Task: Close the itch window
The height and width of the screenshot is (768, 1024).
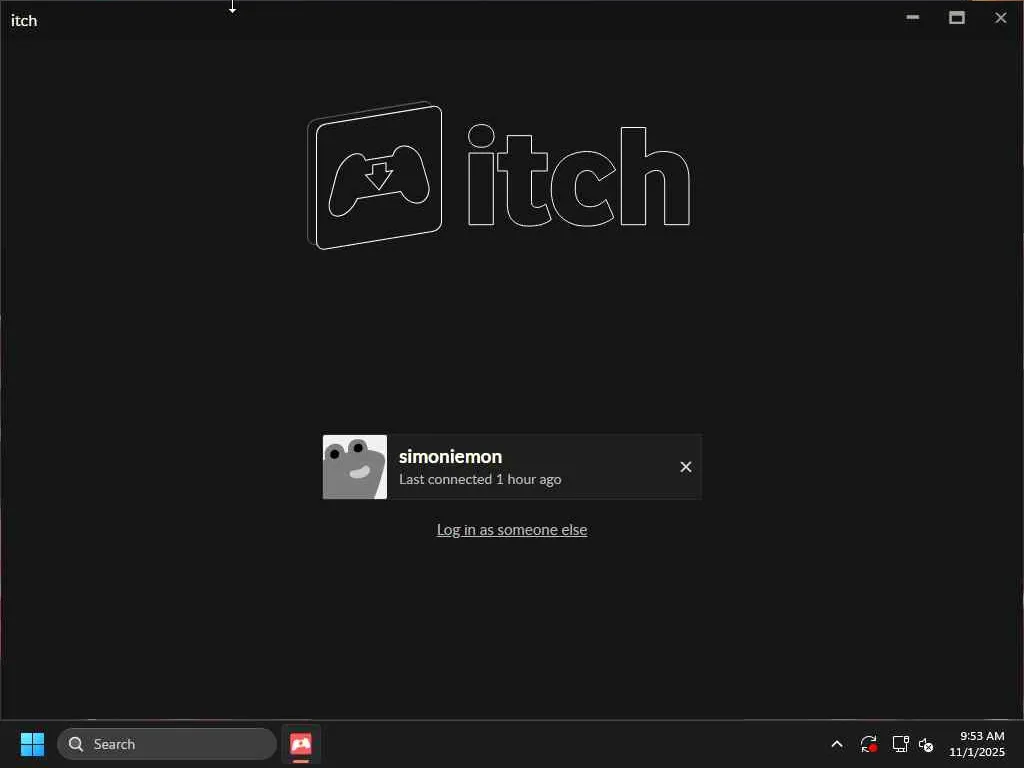Action: click(x=1000, y=18)
